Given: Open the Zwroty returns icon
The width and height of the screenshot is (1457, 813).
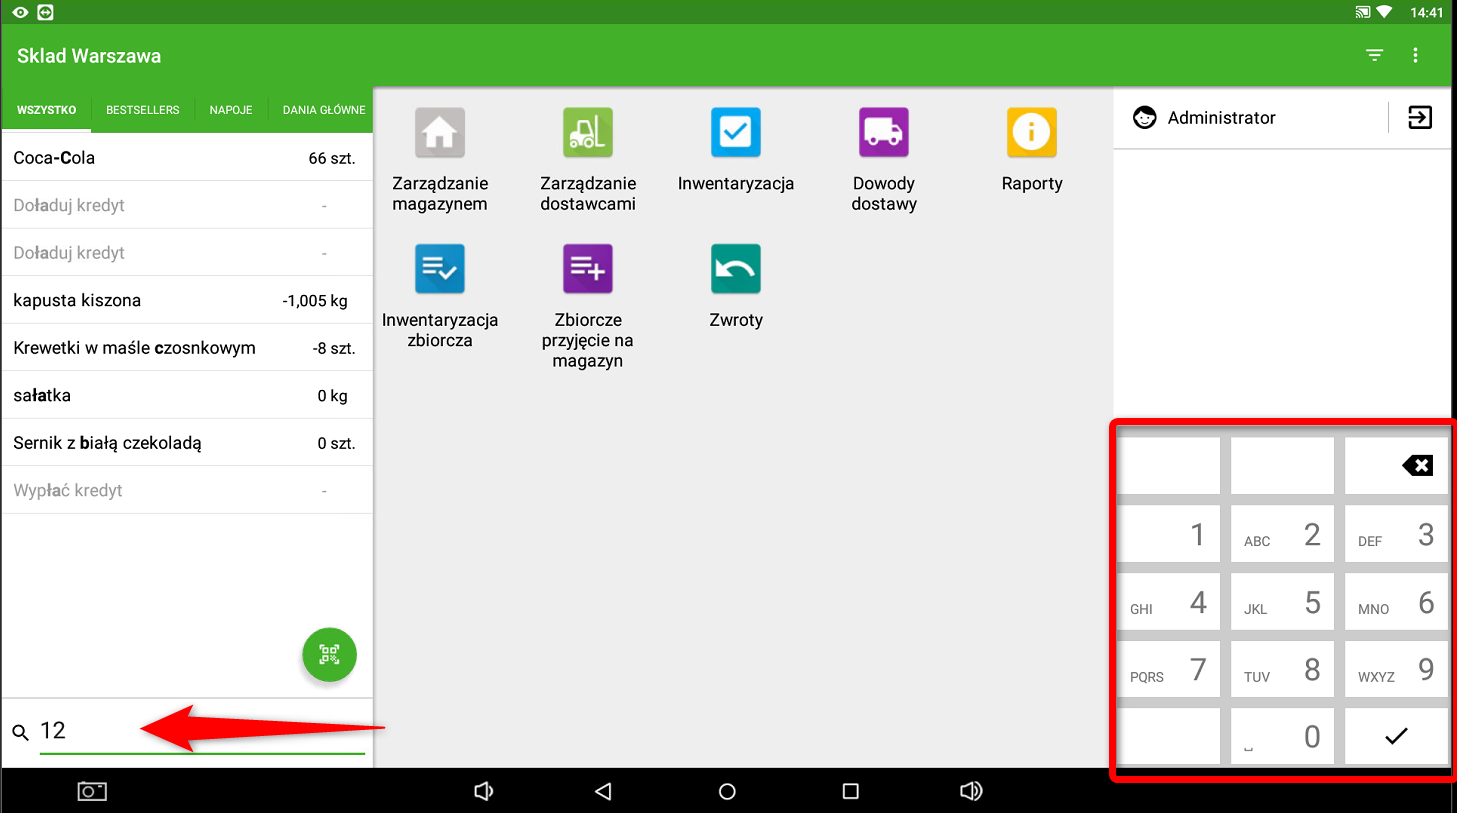Looking at the screenshot, I should point(735,269).
